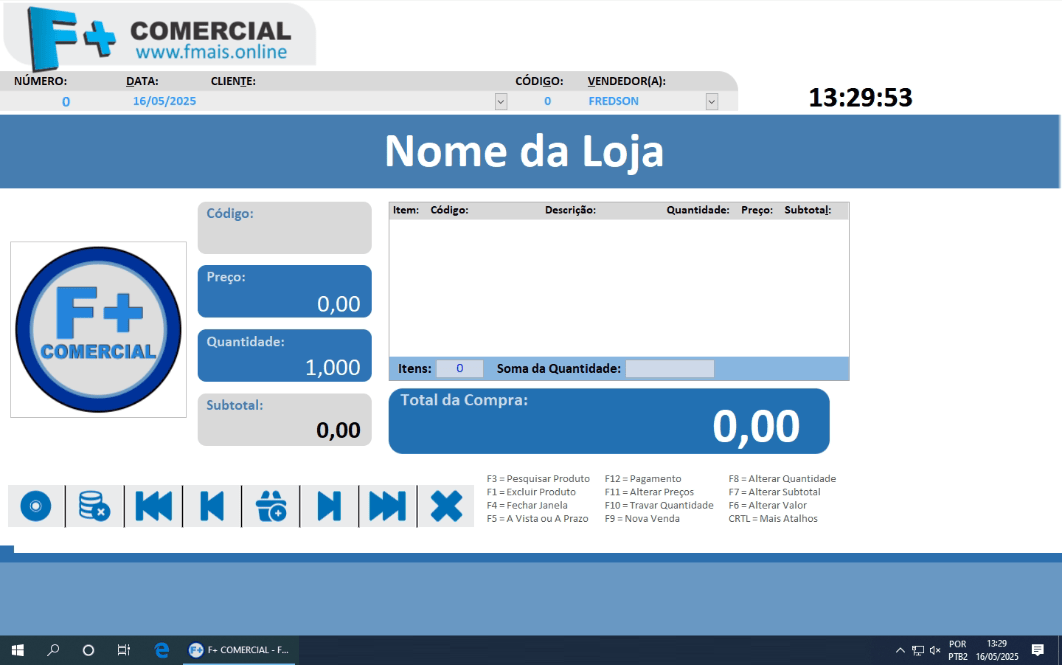Open the Windows notification center icon
The height and width of the screenshot is (665, 1062).
click(x=1037, y=650)
